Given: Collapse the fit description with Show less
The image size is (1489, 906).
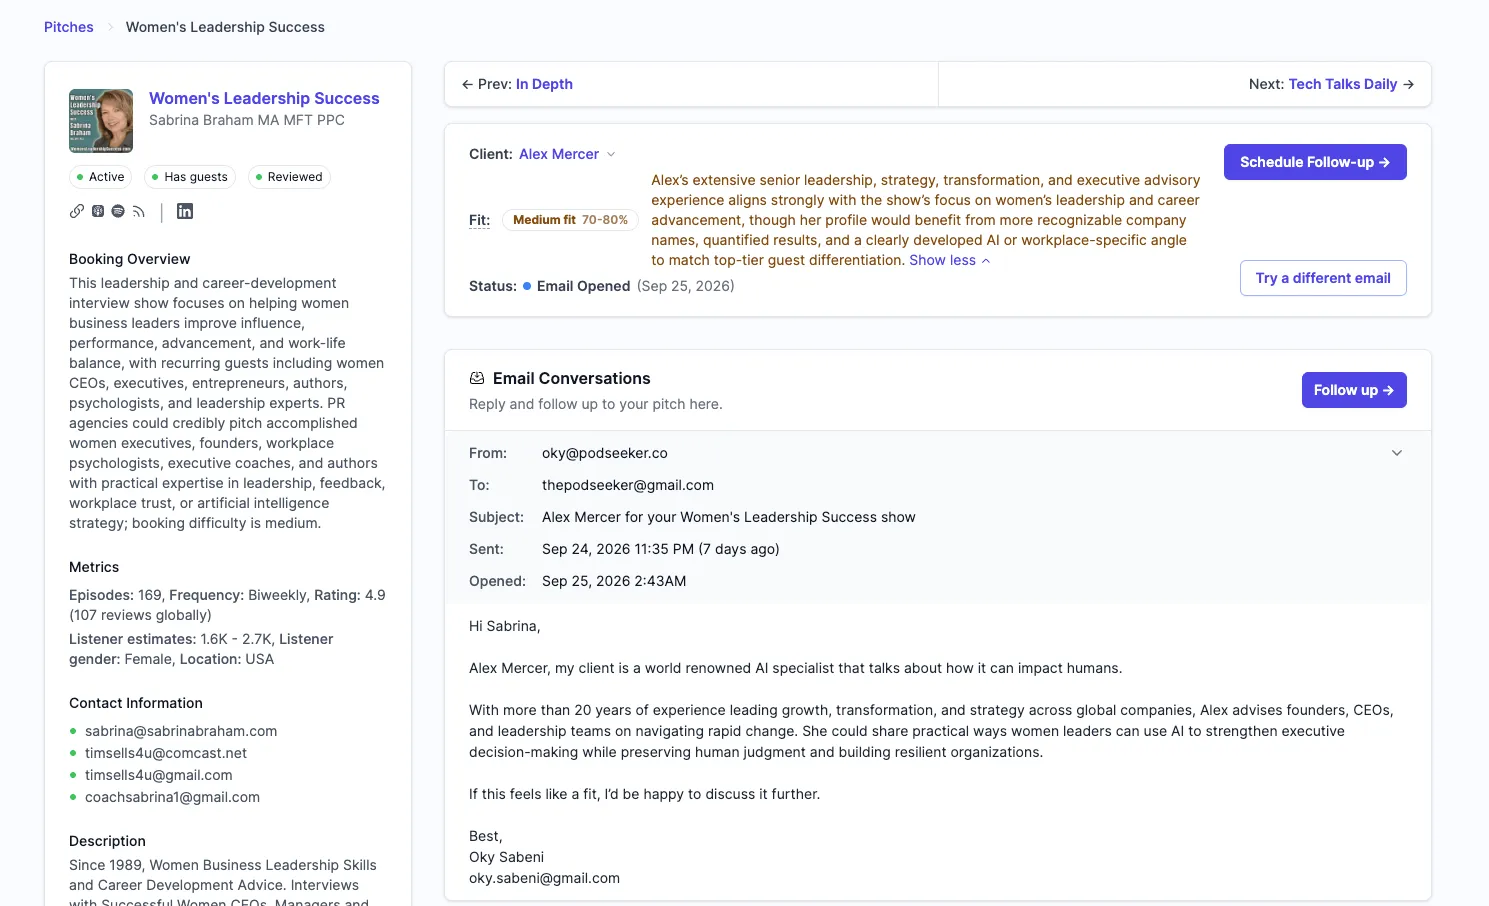Looking at the screenshot, I should [x=950, y=260].
